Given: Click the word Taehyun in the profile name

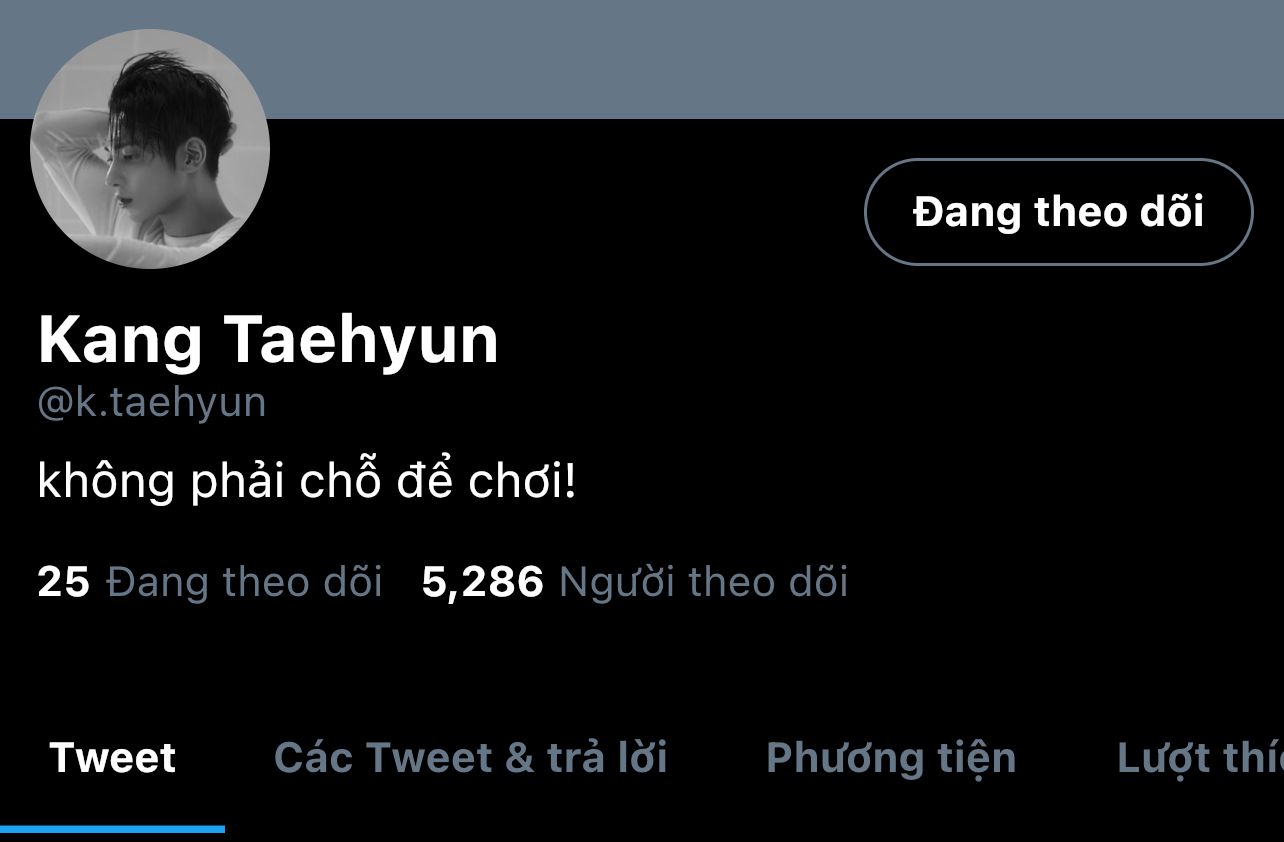Looking at the screenshot, I should (x=363, y=341).
